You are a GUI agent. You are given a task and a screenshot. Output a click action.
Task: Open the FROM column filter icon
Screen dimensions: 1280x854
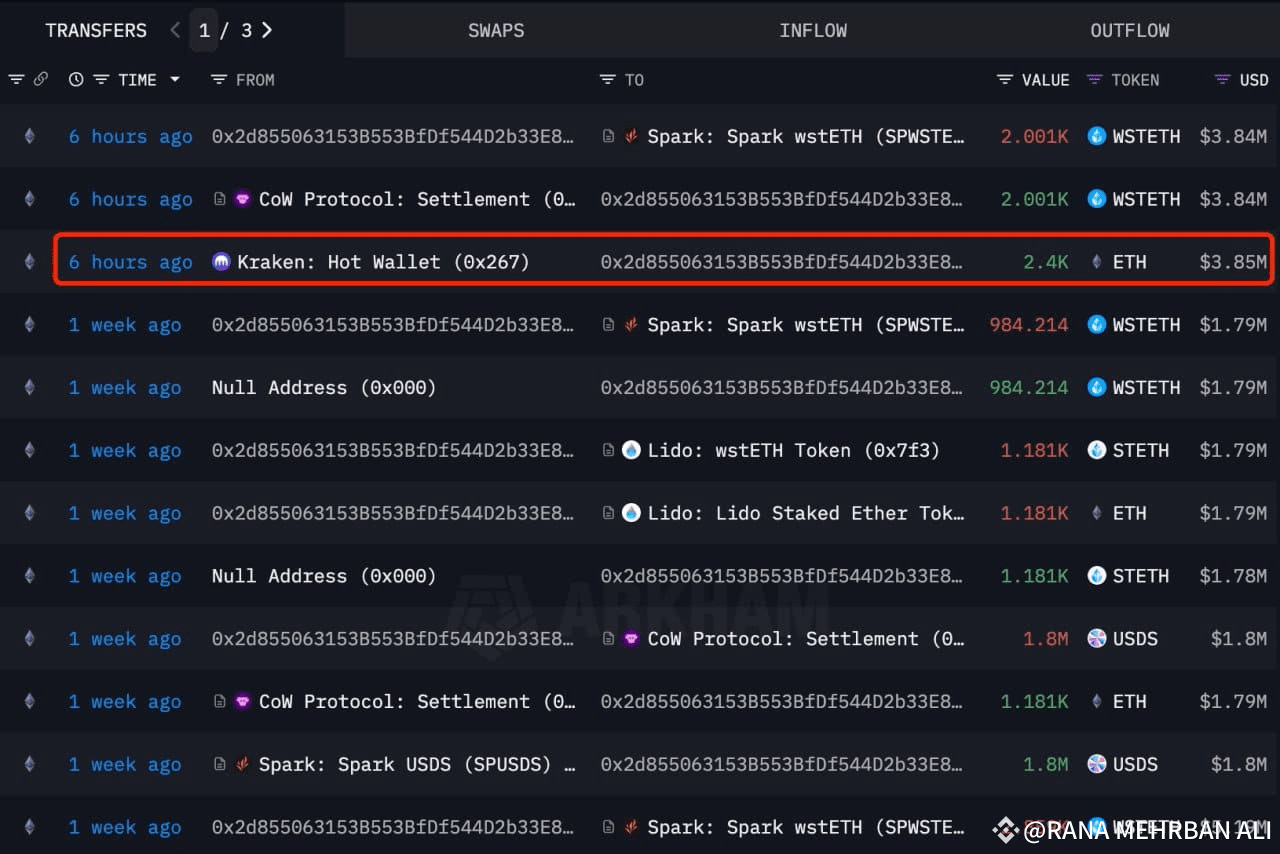click(219, 79)
